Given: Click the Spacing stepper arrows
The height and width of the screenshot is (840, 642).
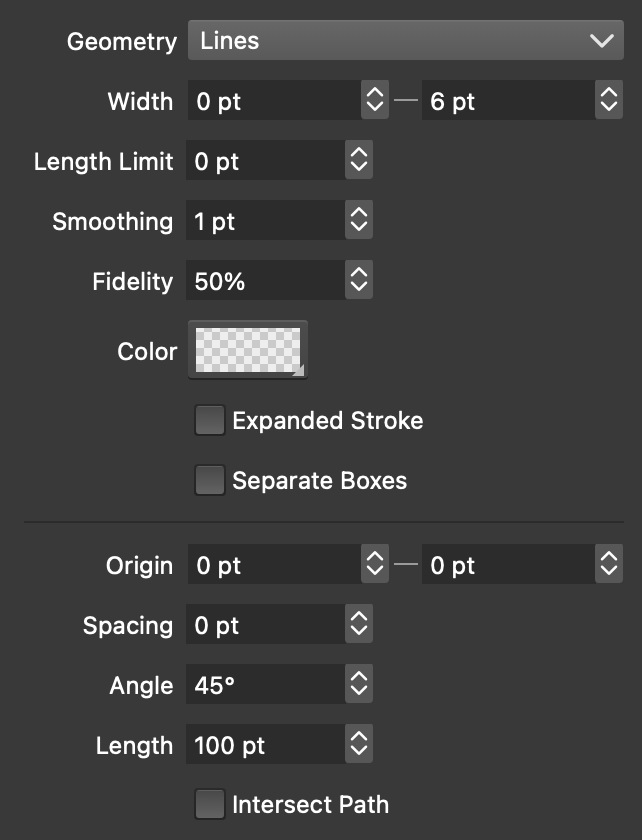Looking at the screenshot, I should click(358, 625).
